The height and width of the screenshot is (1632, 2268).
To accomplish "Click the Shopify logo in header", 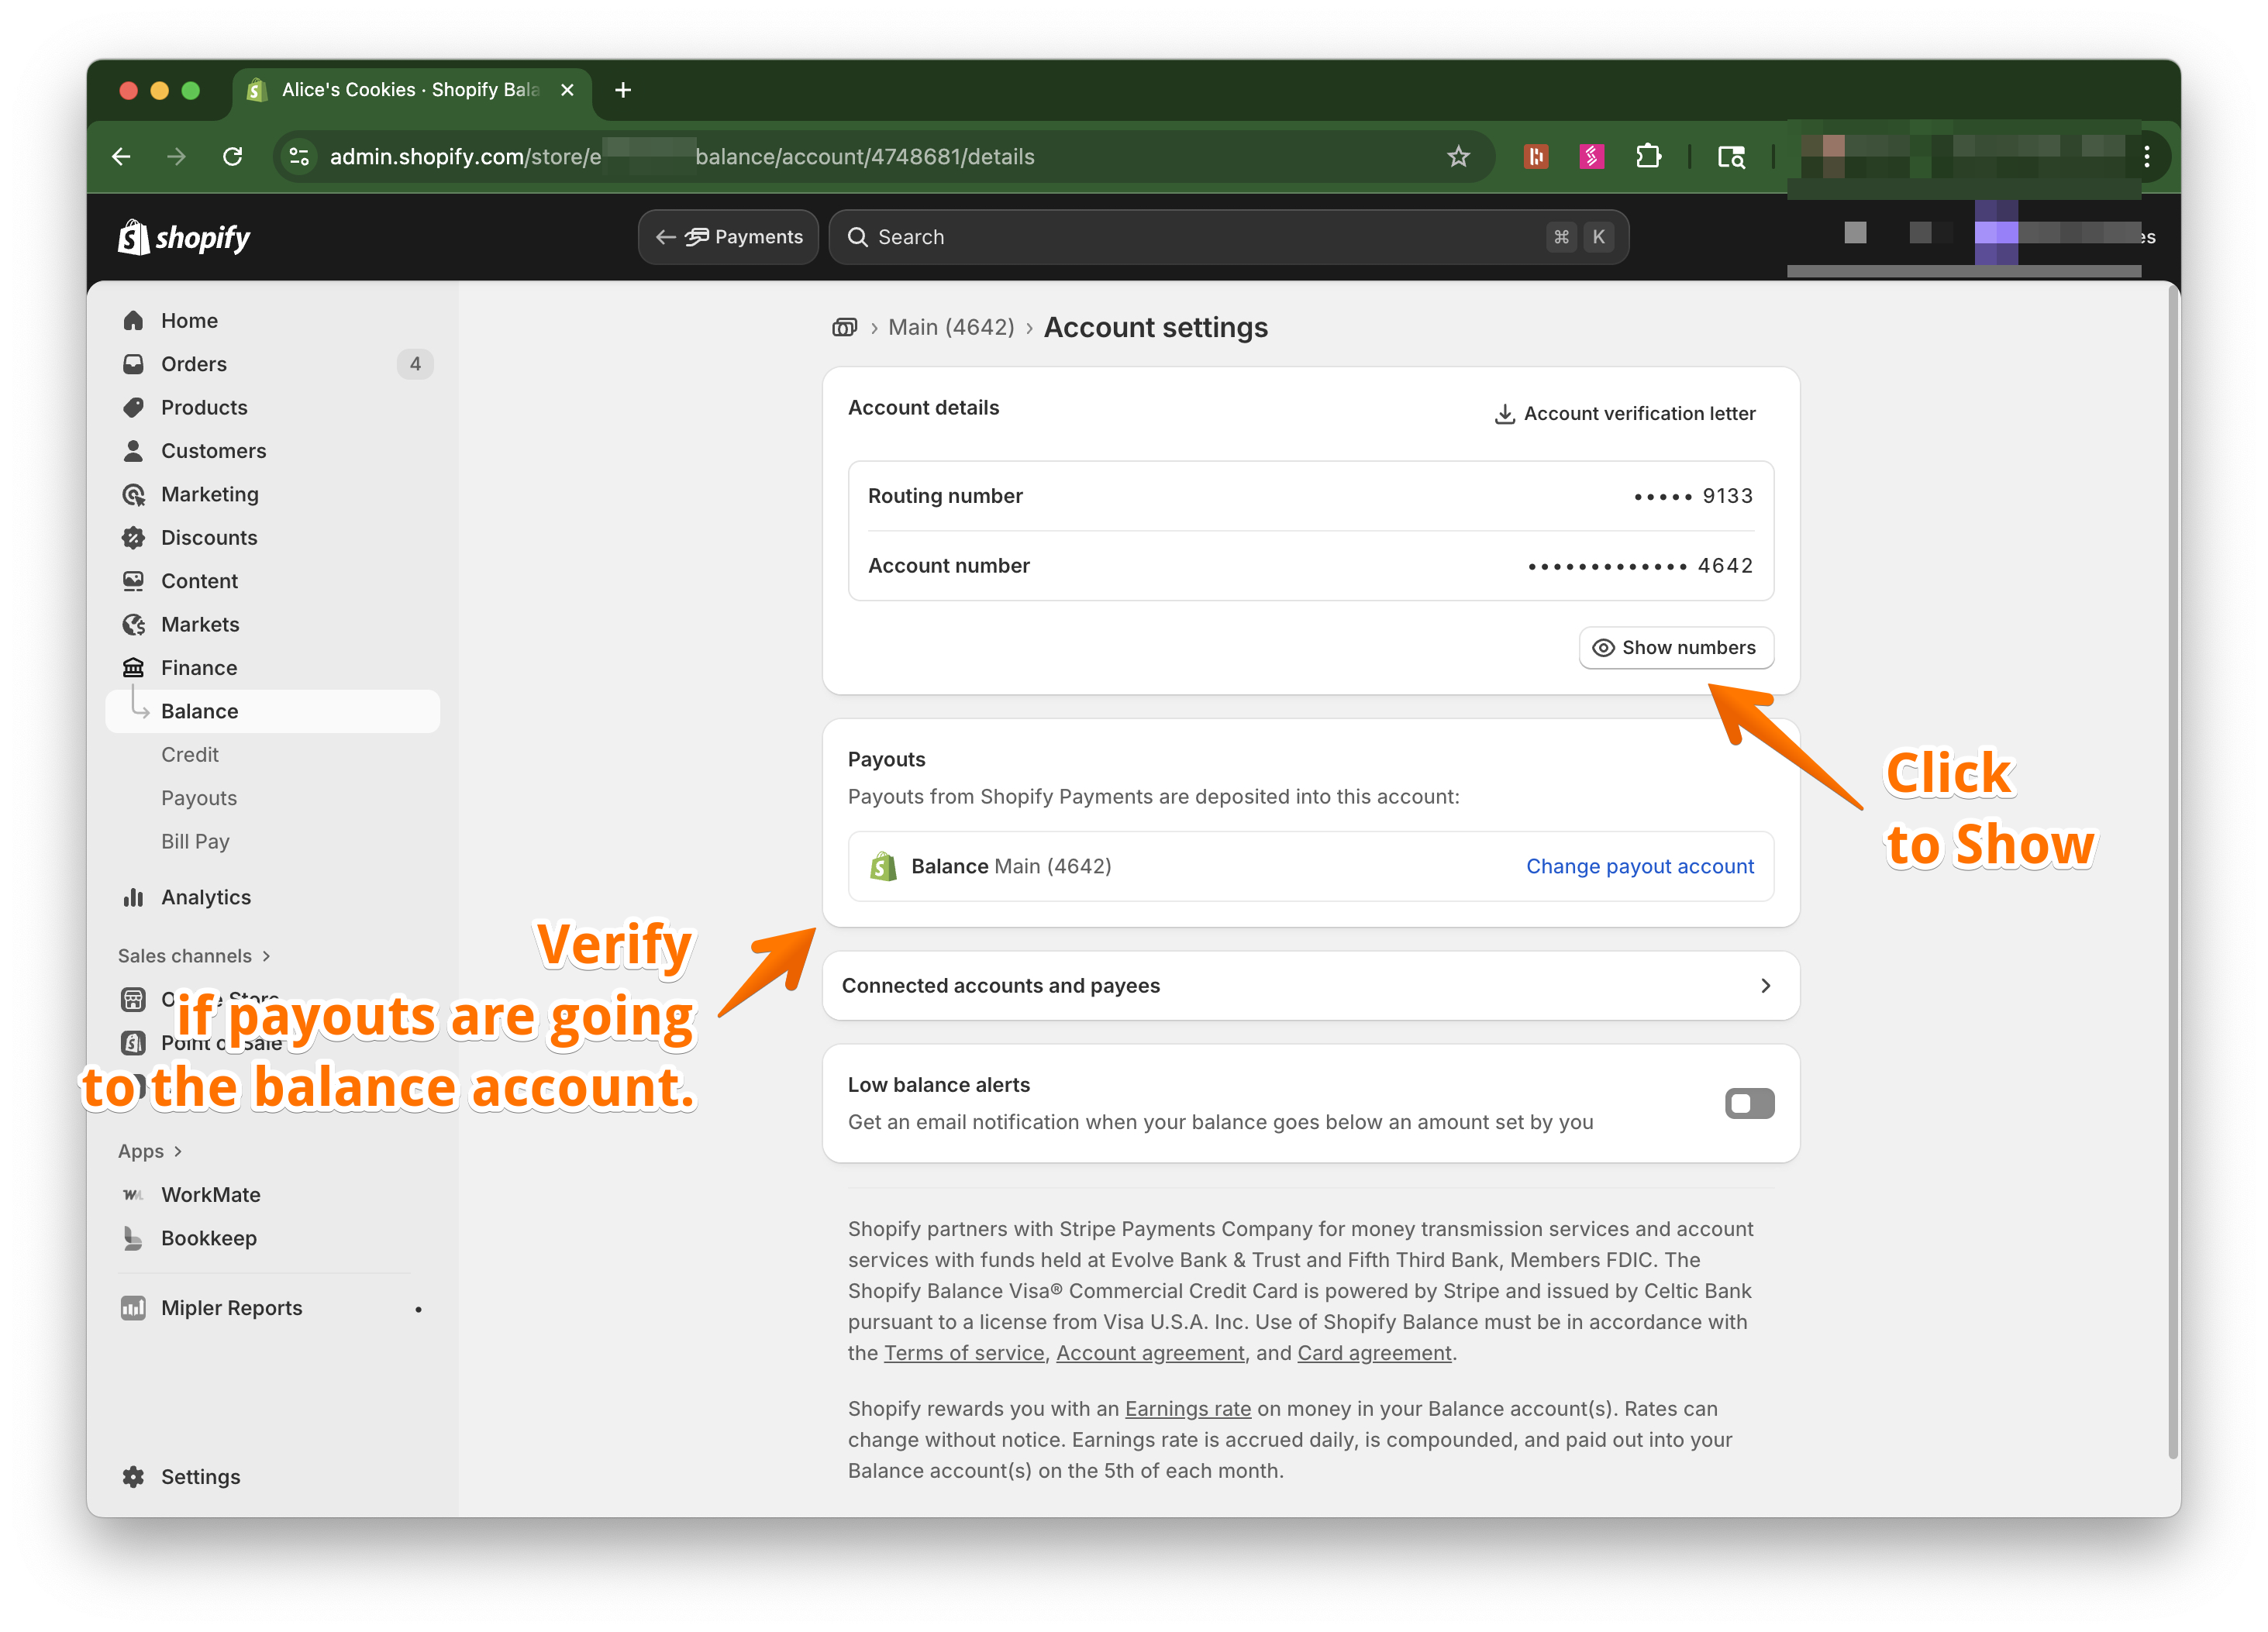I will point(184,237).
